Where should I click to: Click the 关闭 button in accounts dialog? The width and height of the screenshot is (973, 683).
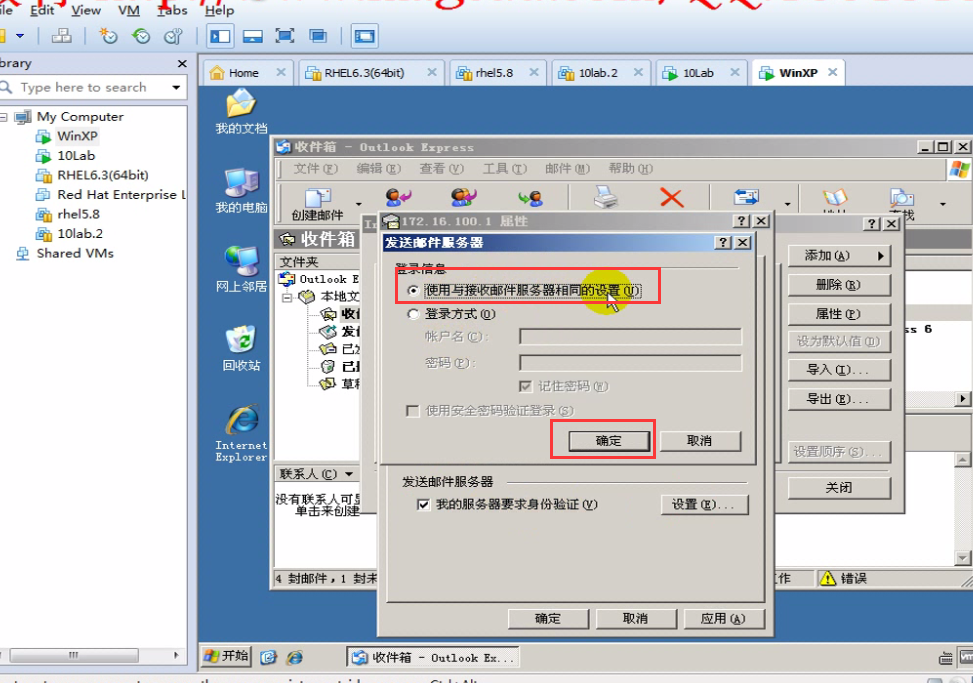(839, 488)
